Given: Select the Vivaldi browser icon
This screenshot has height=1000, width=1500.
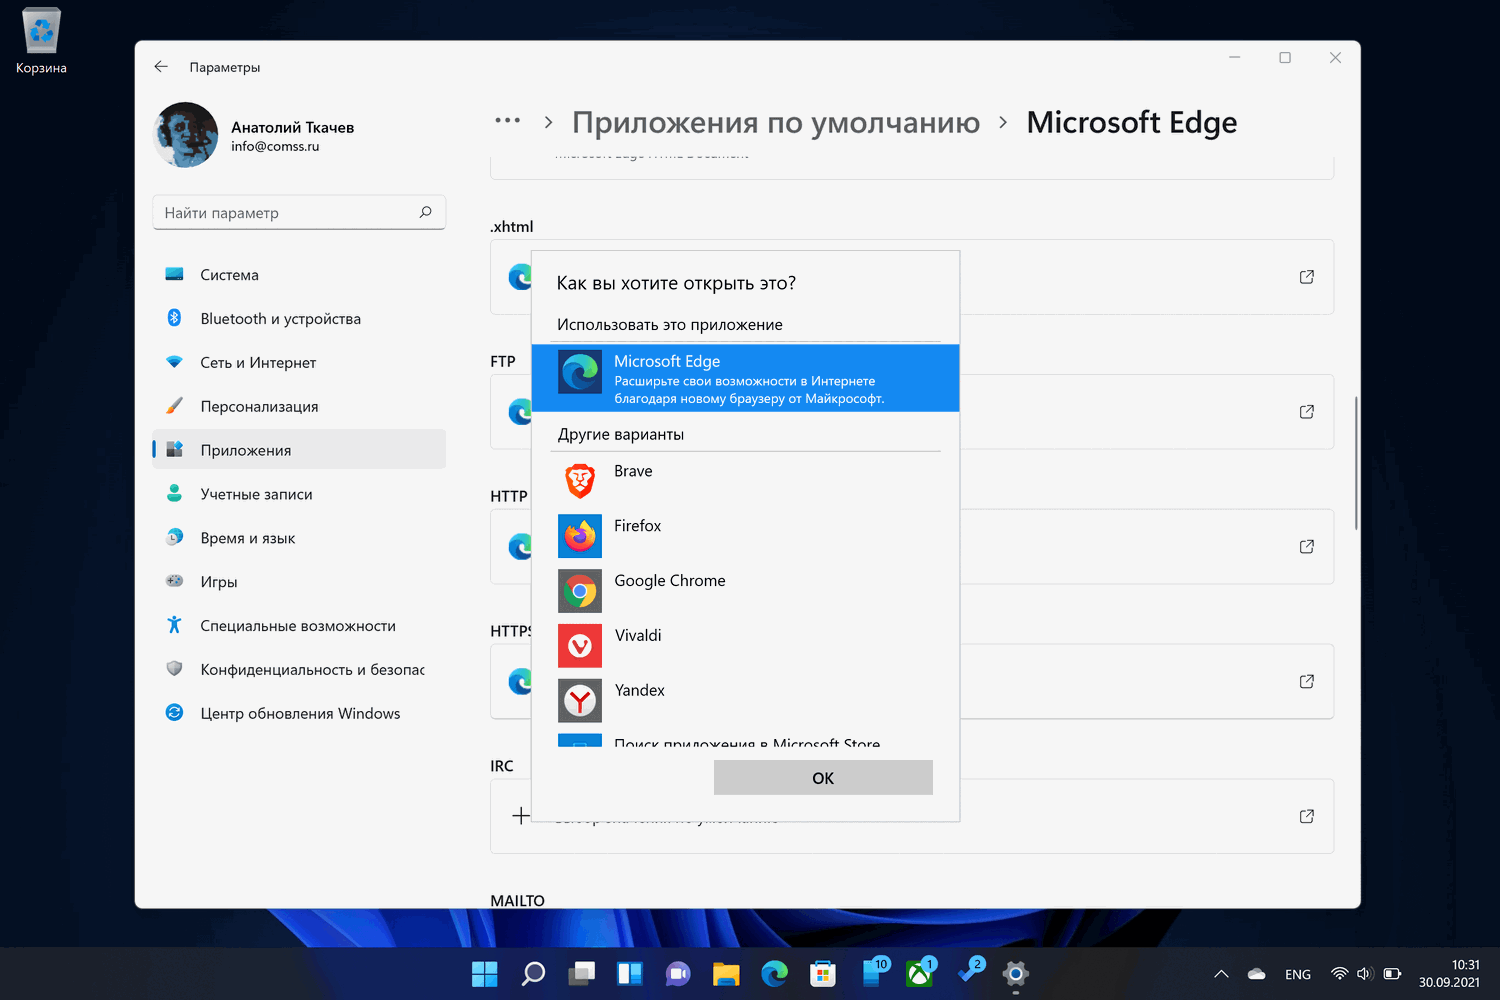Looking at the screenshot, I should pyautogui.click(x=580, y=646).
